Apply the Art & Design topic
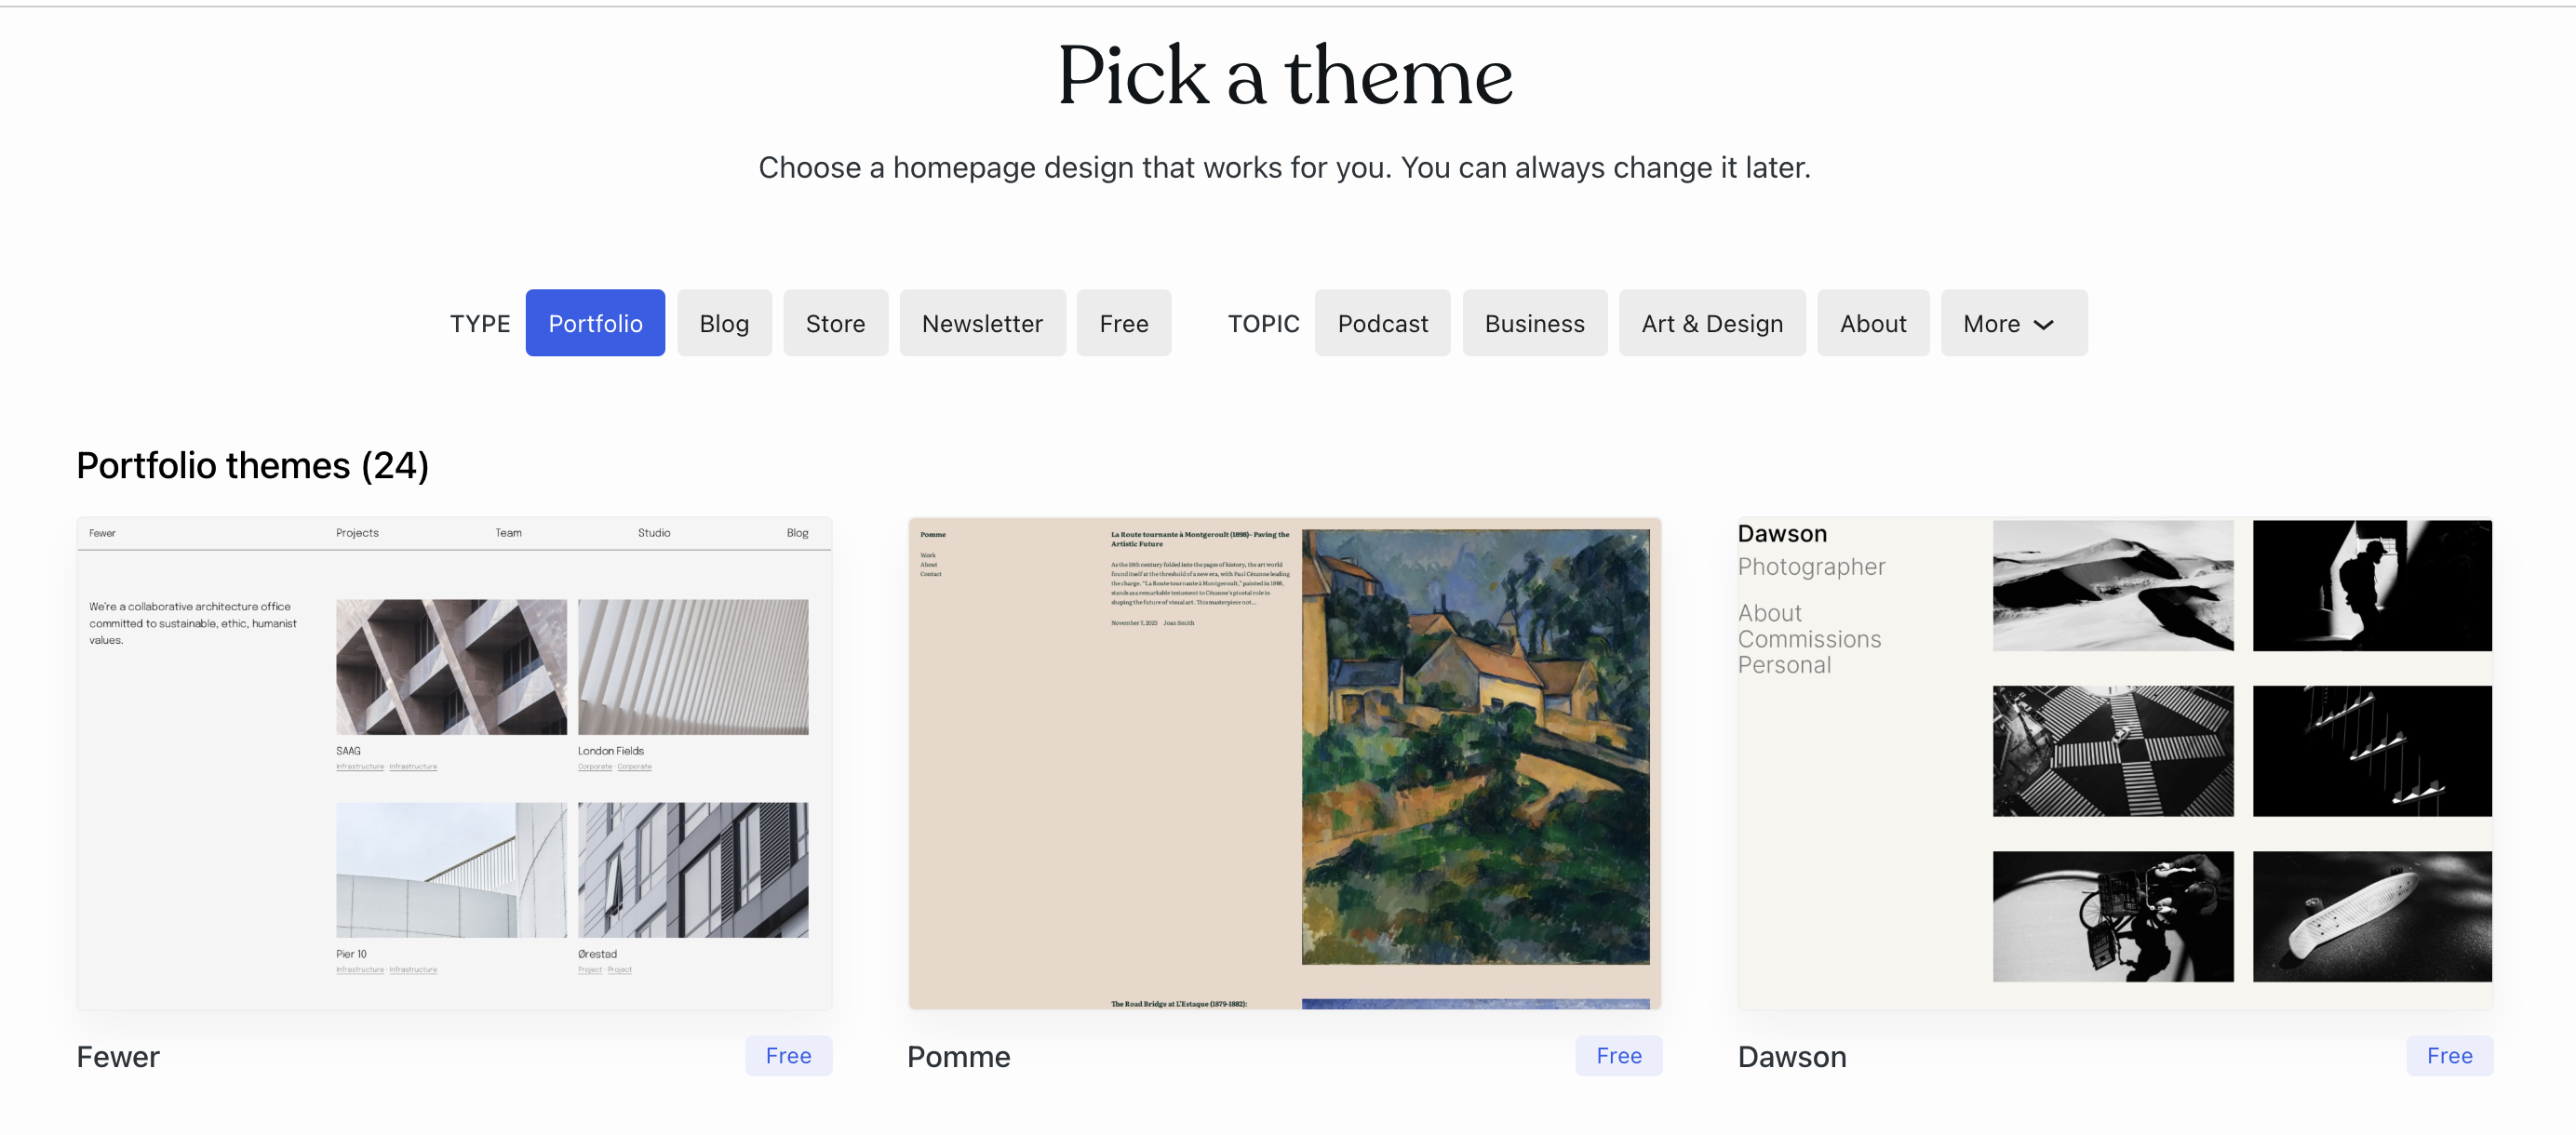 tap(1711, 323)
